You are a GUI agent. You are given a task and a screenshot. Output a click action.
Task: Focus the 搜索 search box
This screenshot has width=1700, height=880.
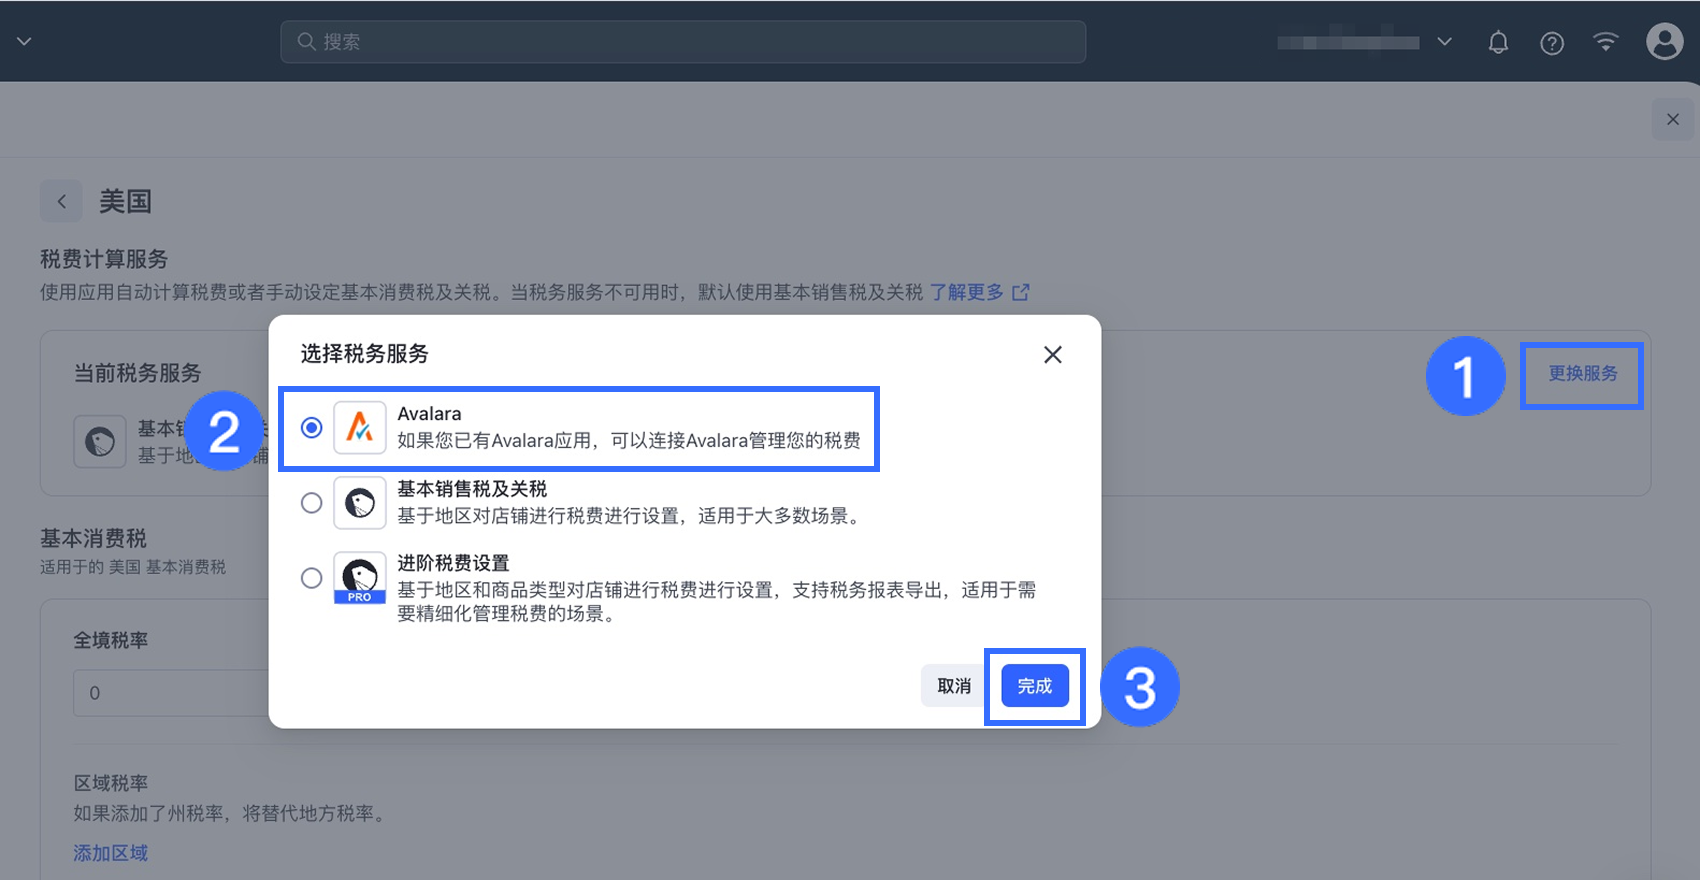click(x=683, y=42)
